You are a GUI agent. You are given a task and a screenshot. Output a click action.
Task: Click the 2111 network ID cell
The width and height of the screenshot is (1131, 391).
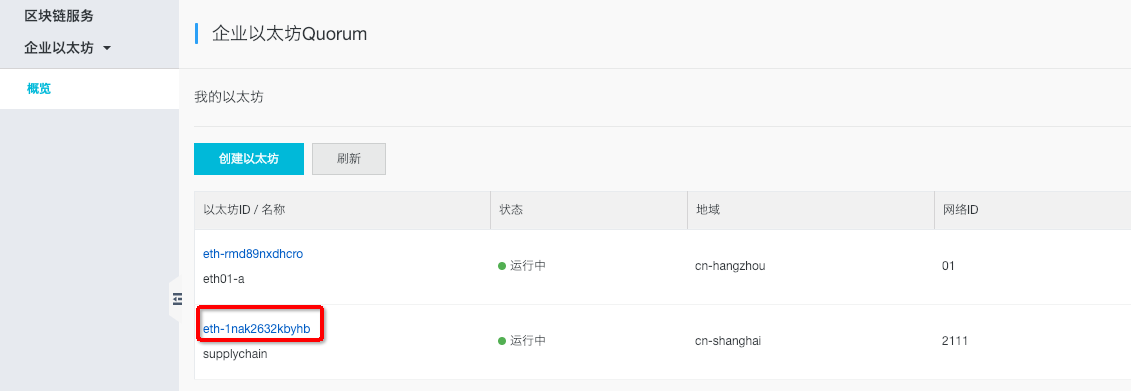(954, 341)
